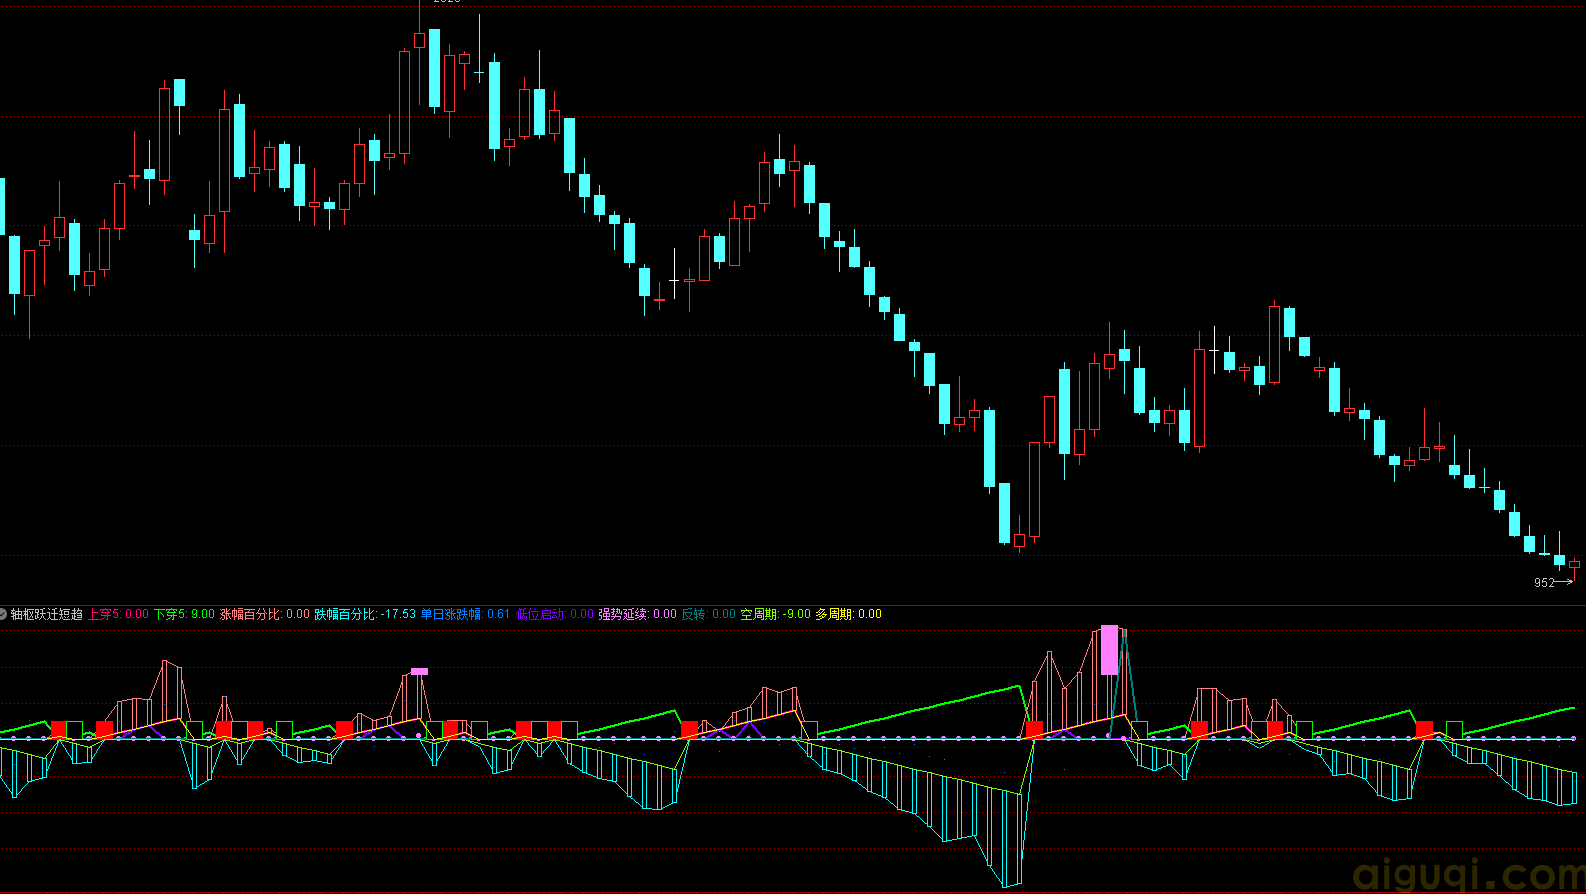Click the round icon before 轴枢跃迁短趋
Screen dimensions: 1586x894
[4, 614]
